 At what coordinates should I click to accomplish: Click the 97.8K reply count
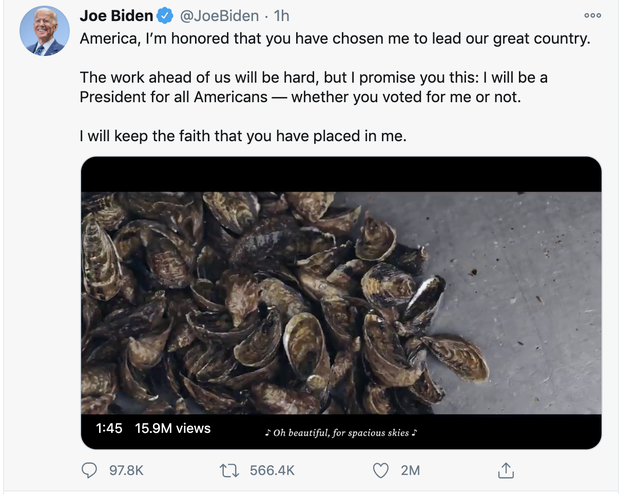[x=124, y=470]
